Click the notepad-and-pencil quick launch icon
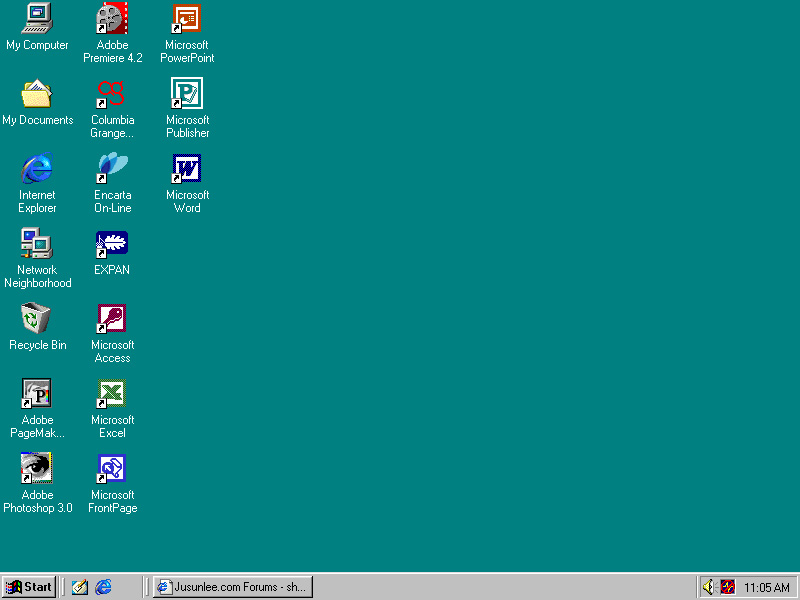 pyautogui.click(x=80, y=587)
